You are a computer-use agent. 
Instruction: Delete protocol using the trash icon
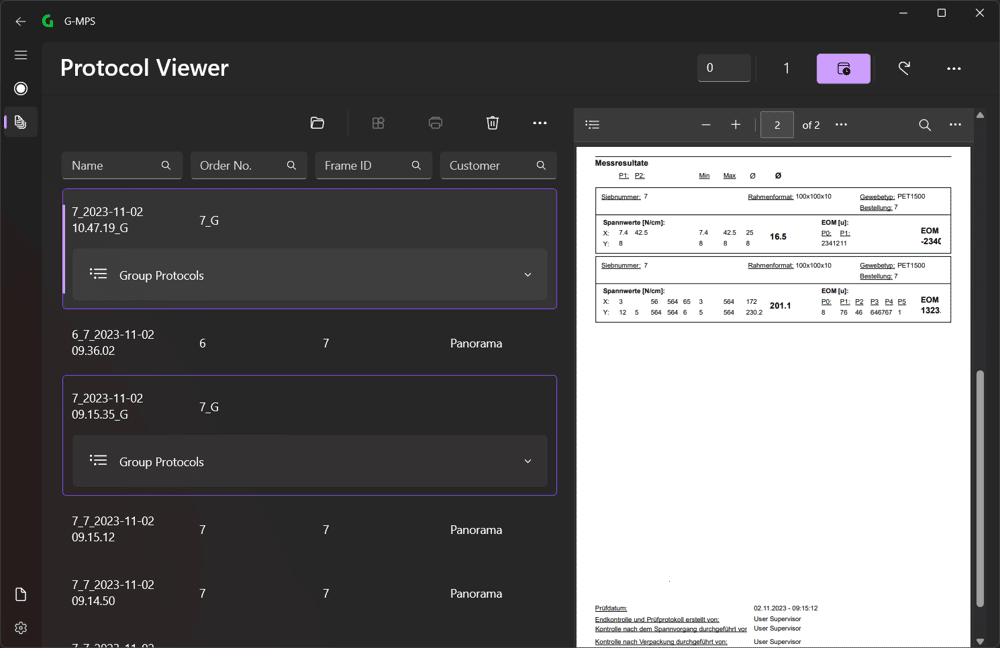tap(492, 123)
